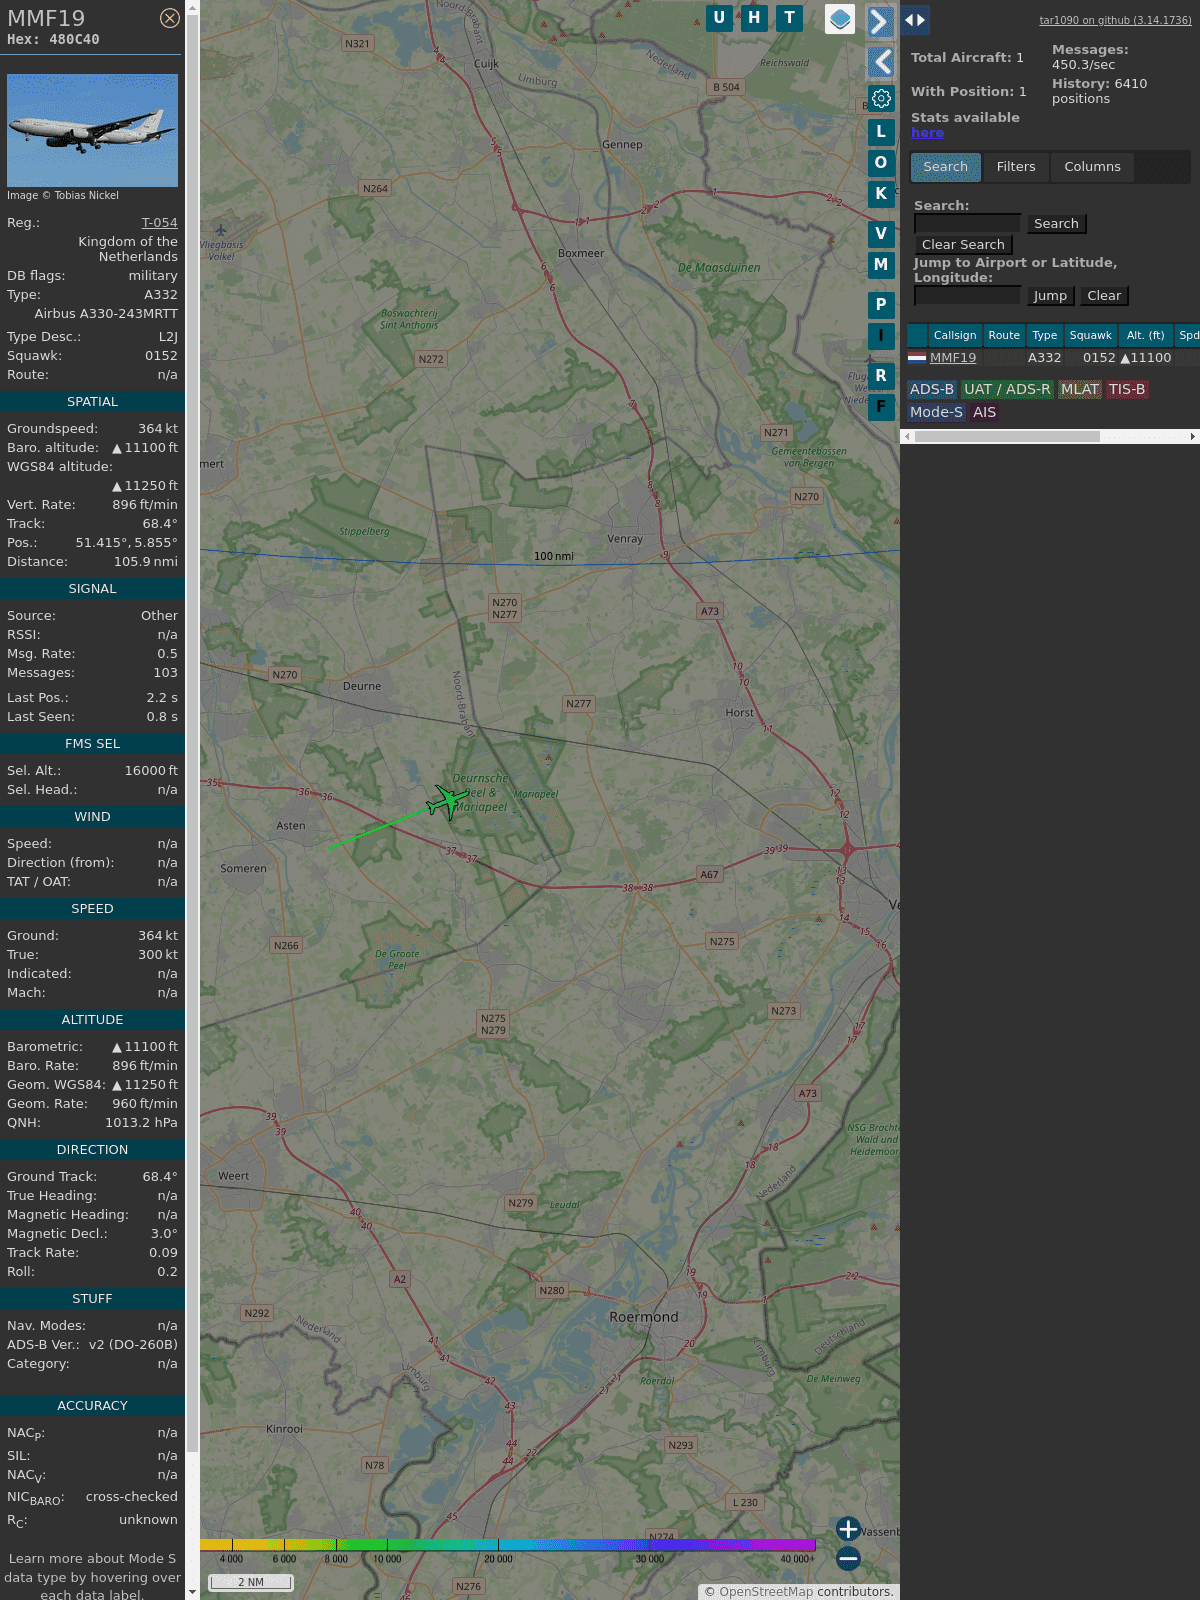This screenshot has height=1600, width=1200.
Task: Open the tar1090 on github link
Action: tap(1115, 20)
